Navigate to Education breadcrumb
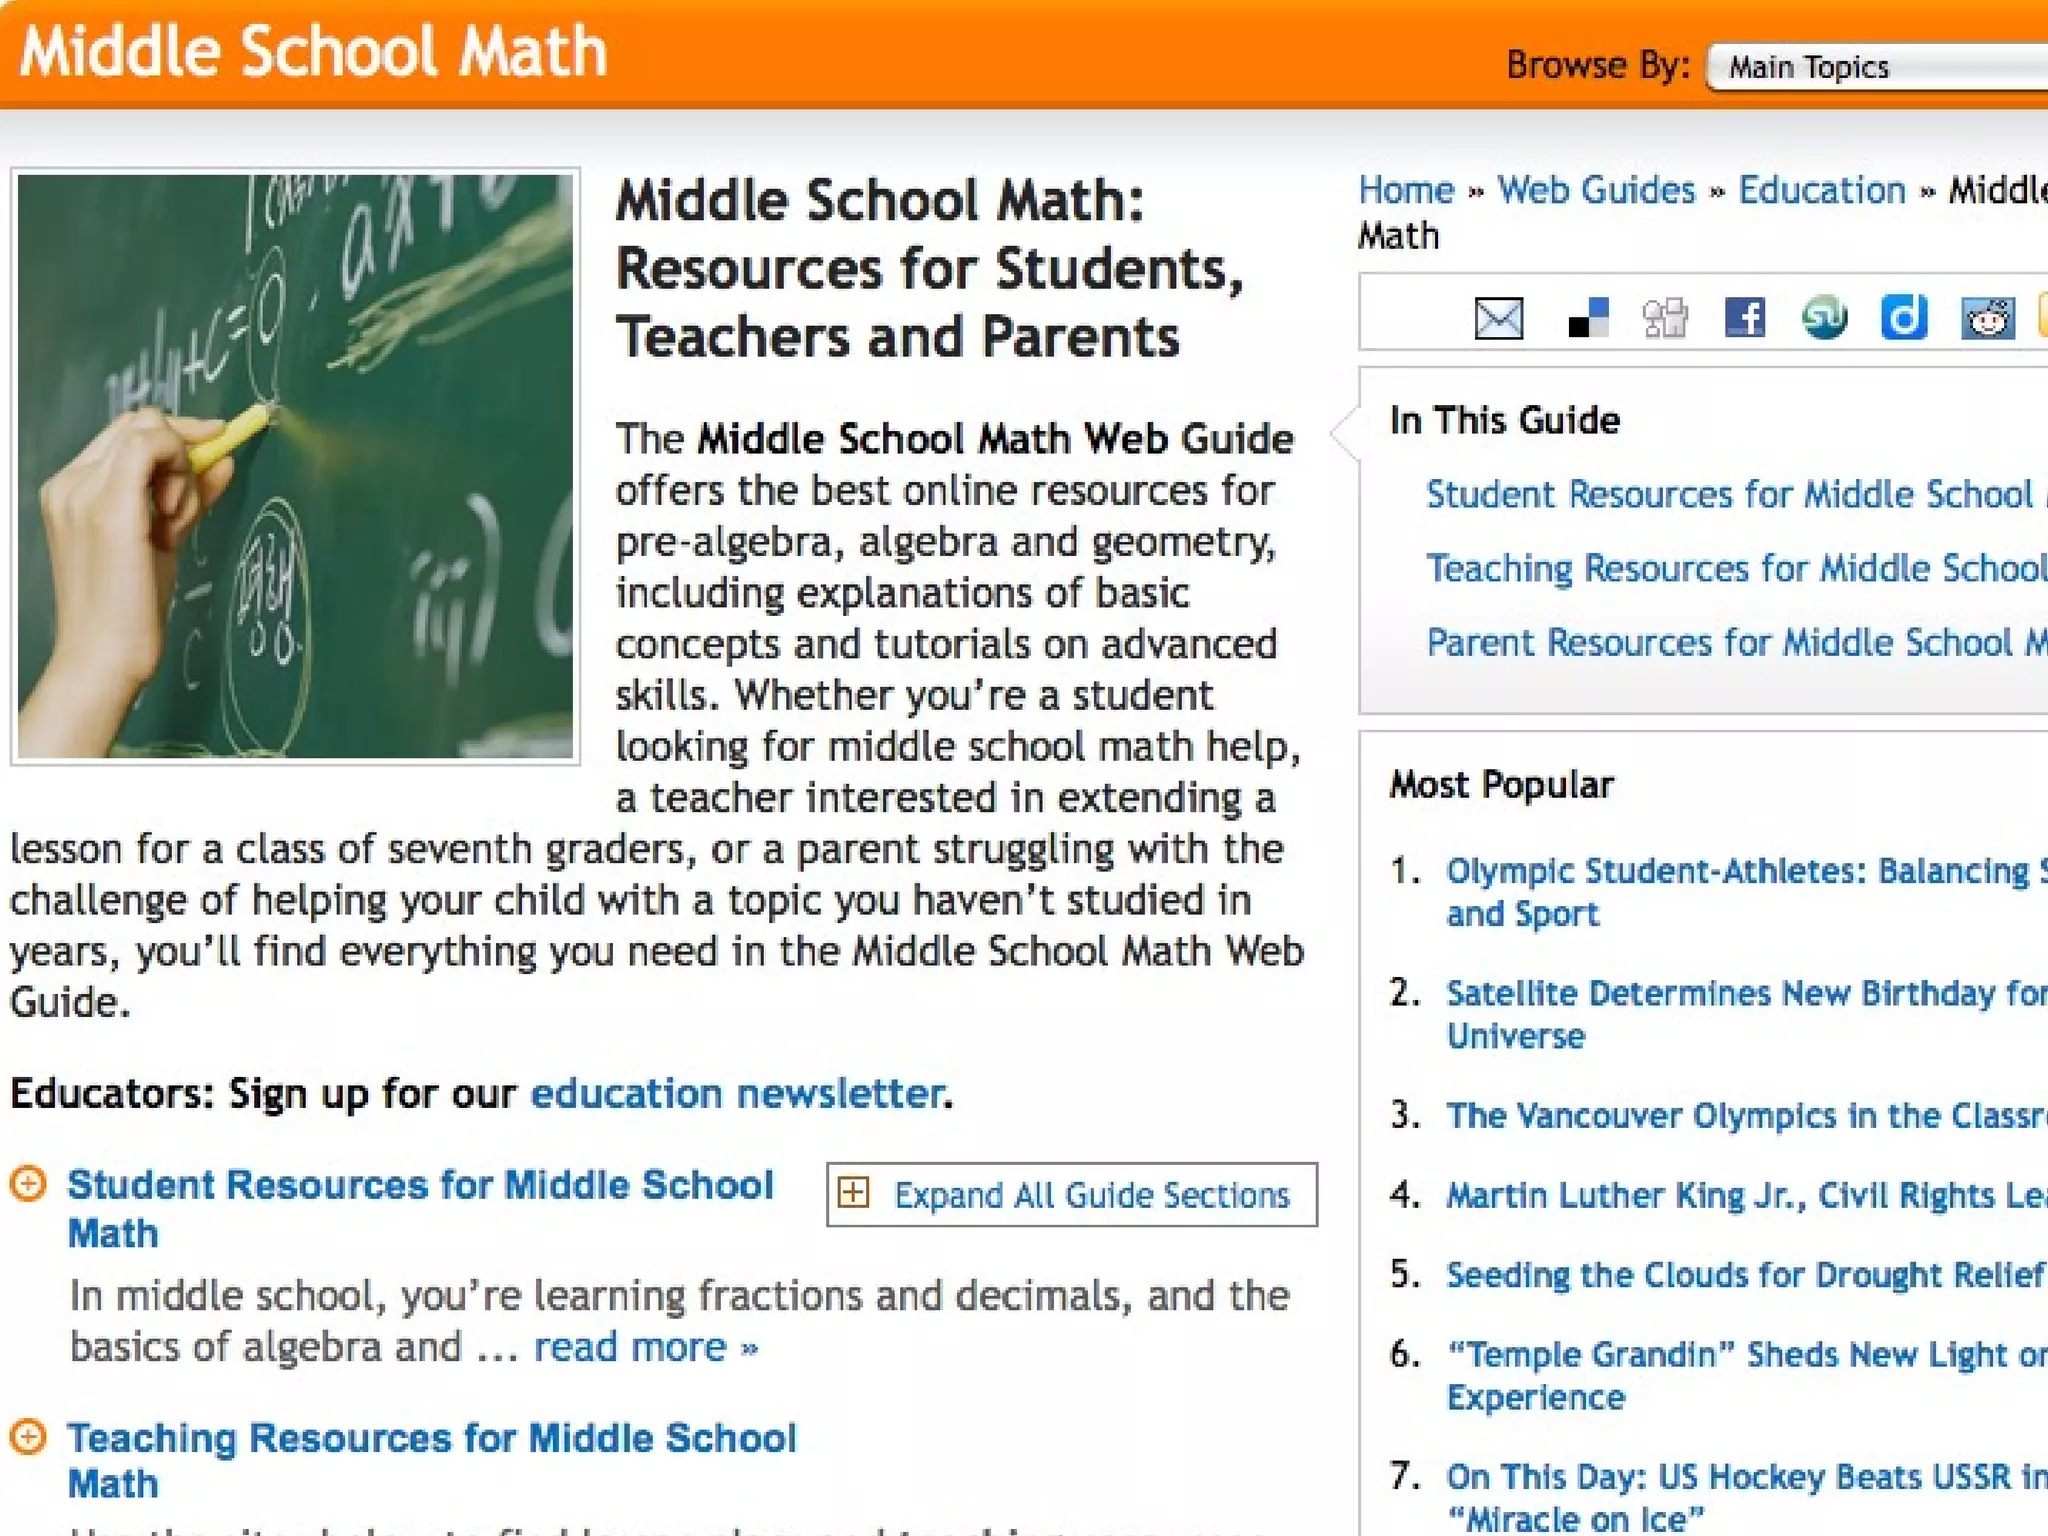Image resolution: width=2048 pixels, height=1536 pixels. (1822, 190)
